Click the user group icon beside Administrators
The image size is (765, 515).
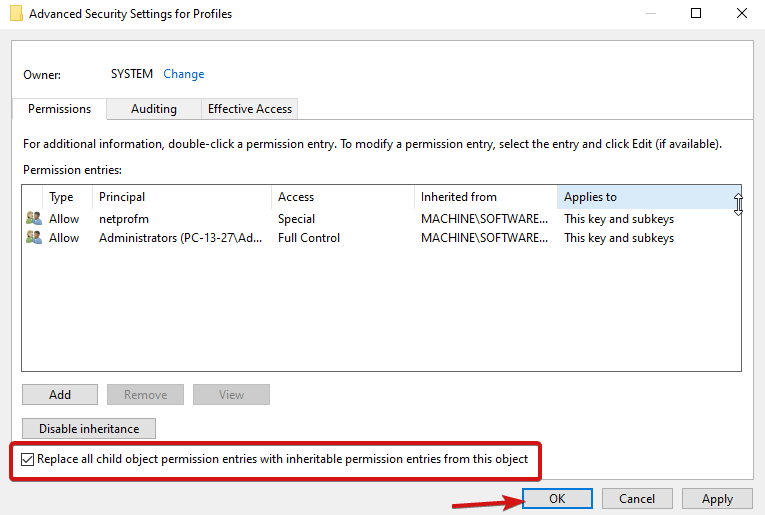[x=34, y=237]
